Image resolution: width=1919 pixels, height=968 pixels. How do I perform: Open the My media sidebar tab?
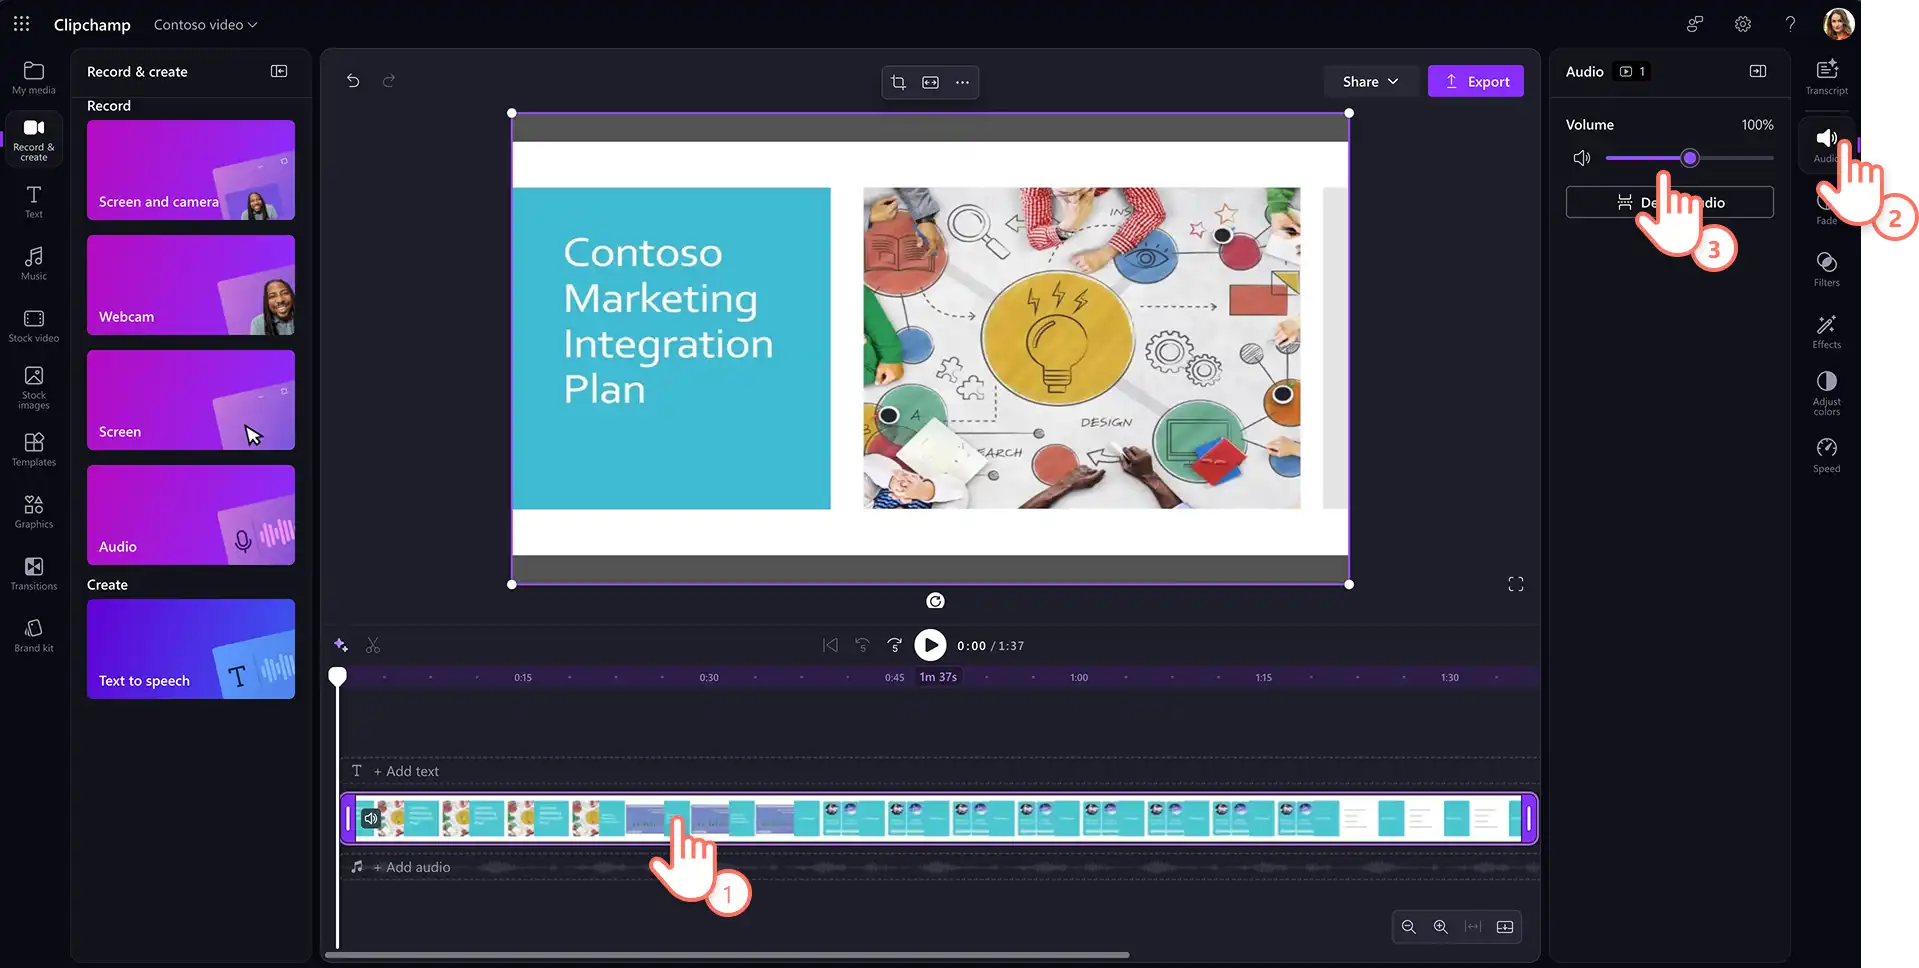pyautogui.click(x=33, y=78)
